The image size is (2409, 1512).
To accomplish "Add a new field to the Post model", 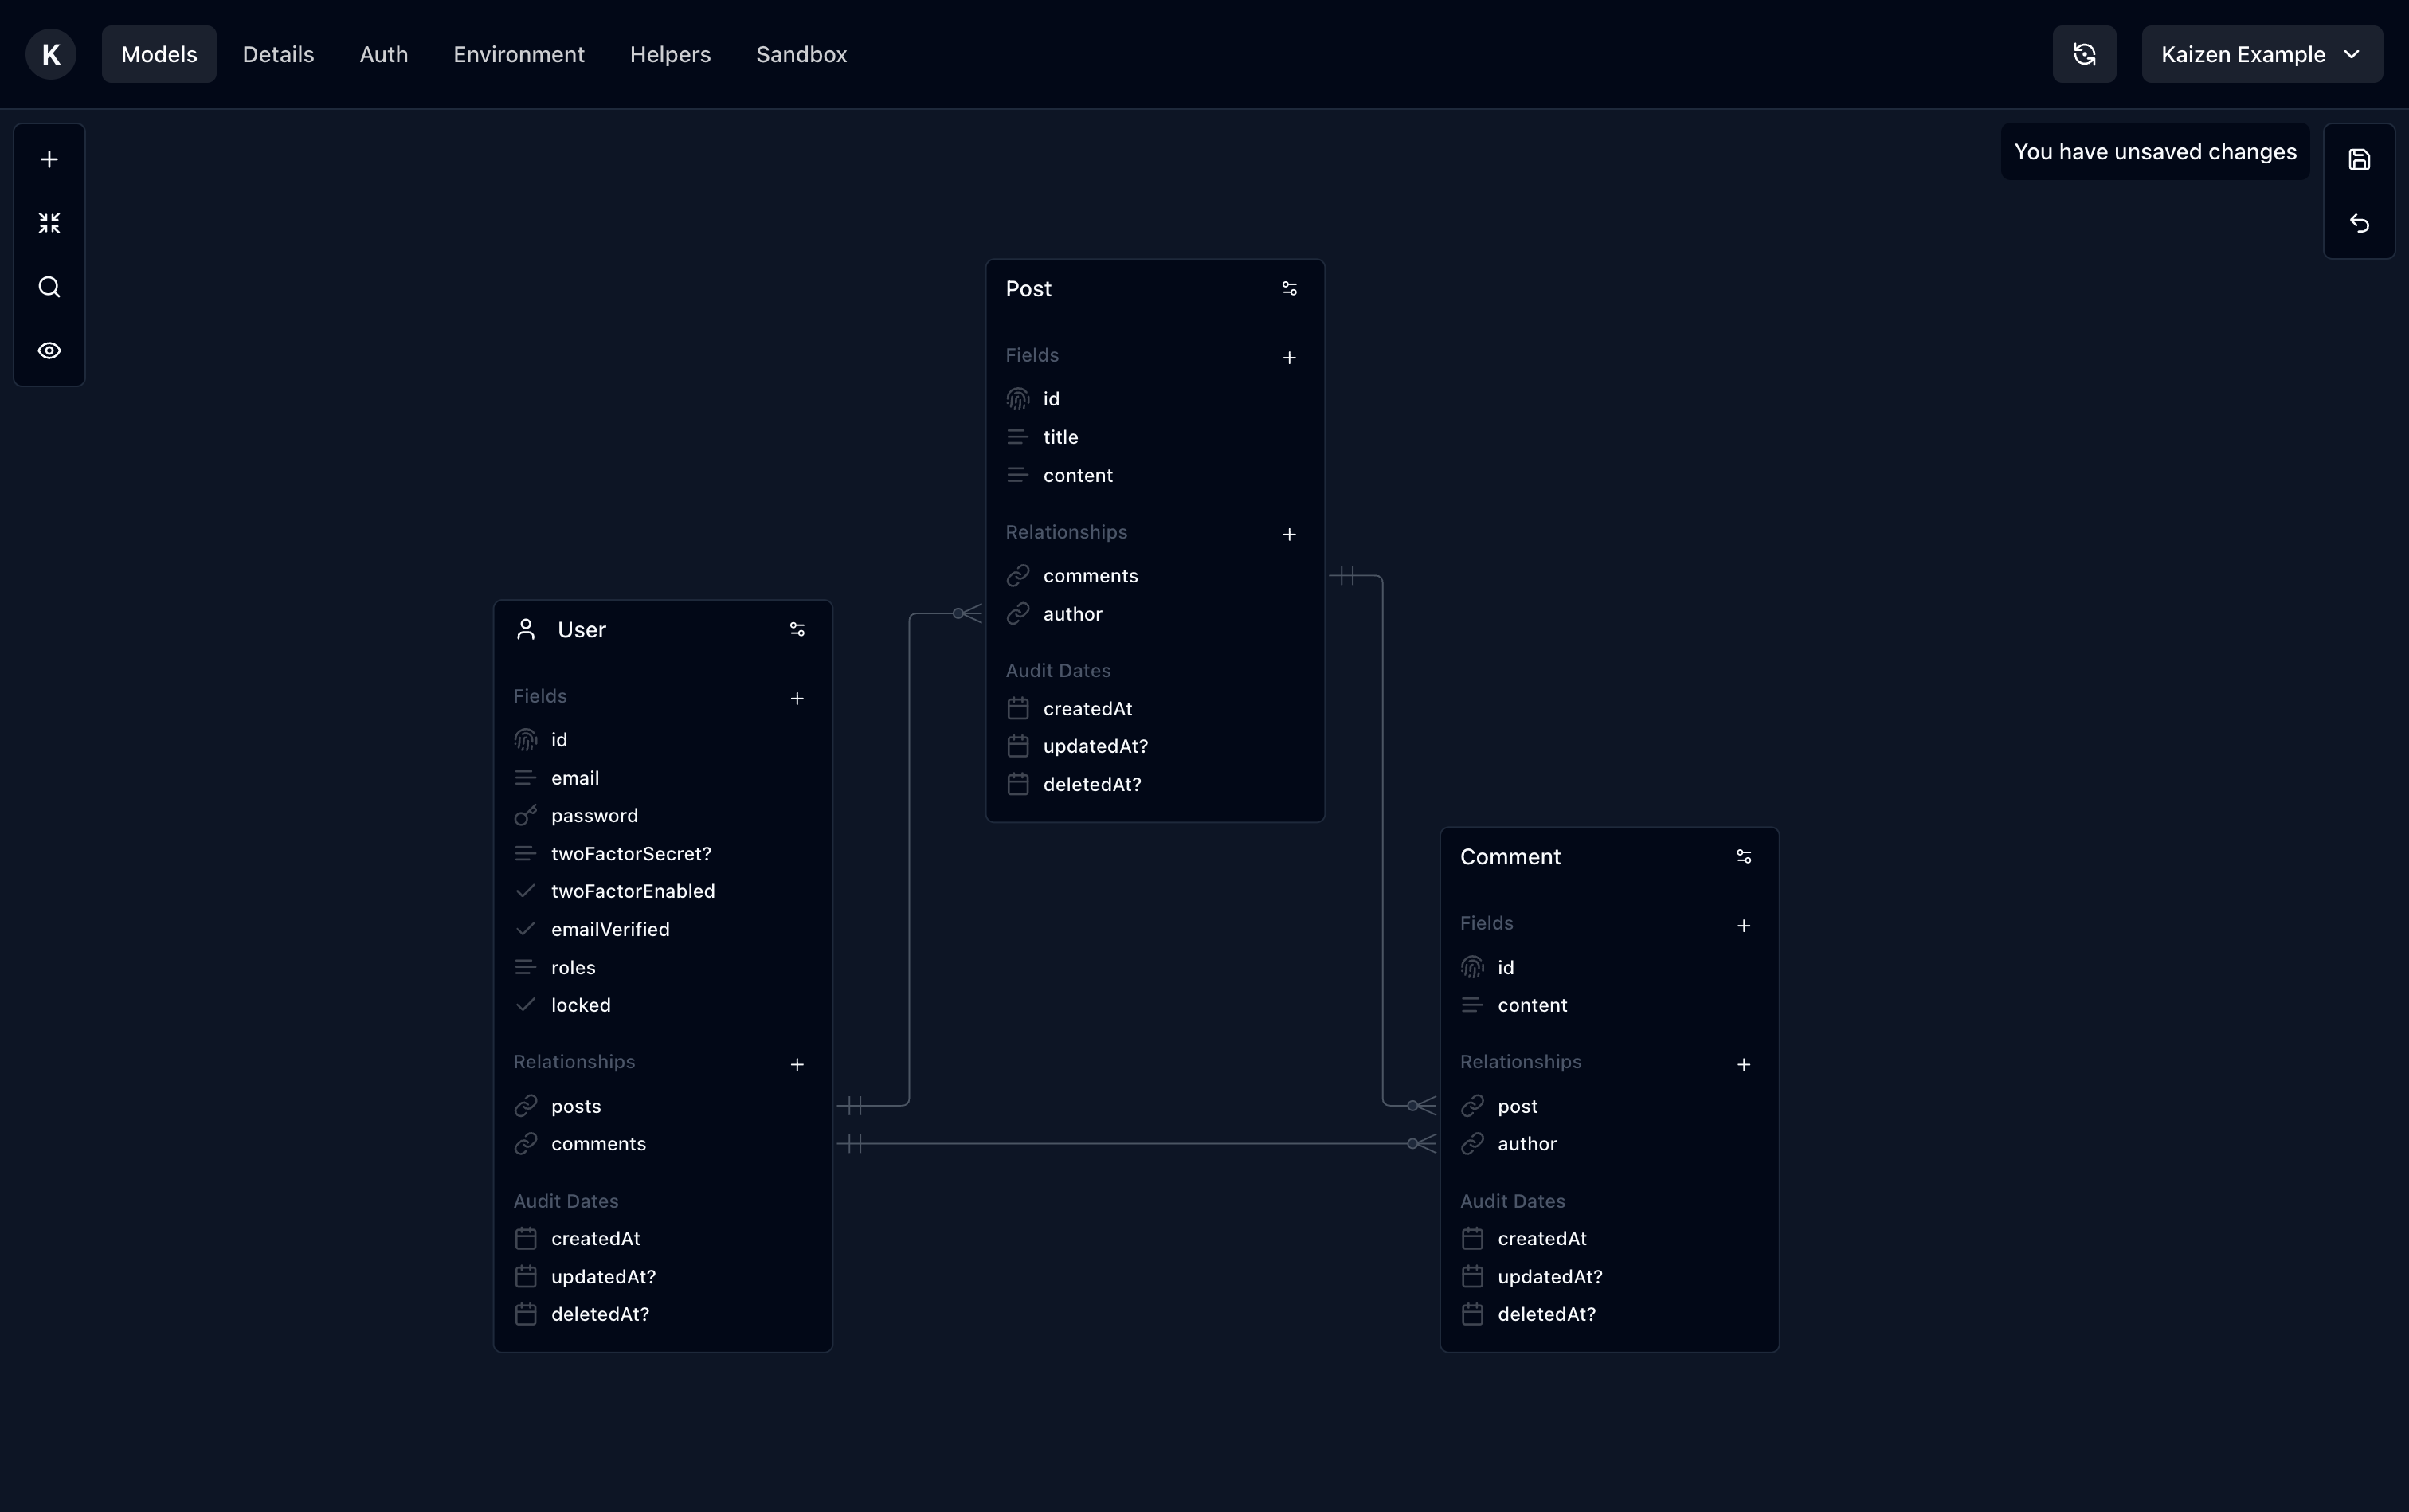I will (x=1289, y=357).
